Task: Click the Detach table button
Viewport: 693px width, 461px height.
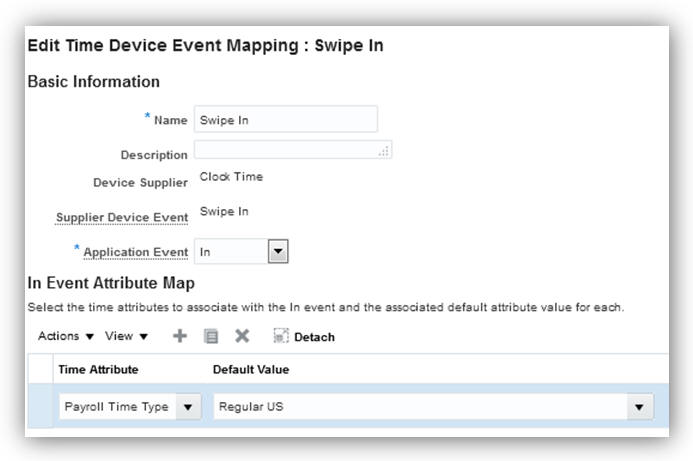Action: pos(304,337)
